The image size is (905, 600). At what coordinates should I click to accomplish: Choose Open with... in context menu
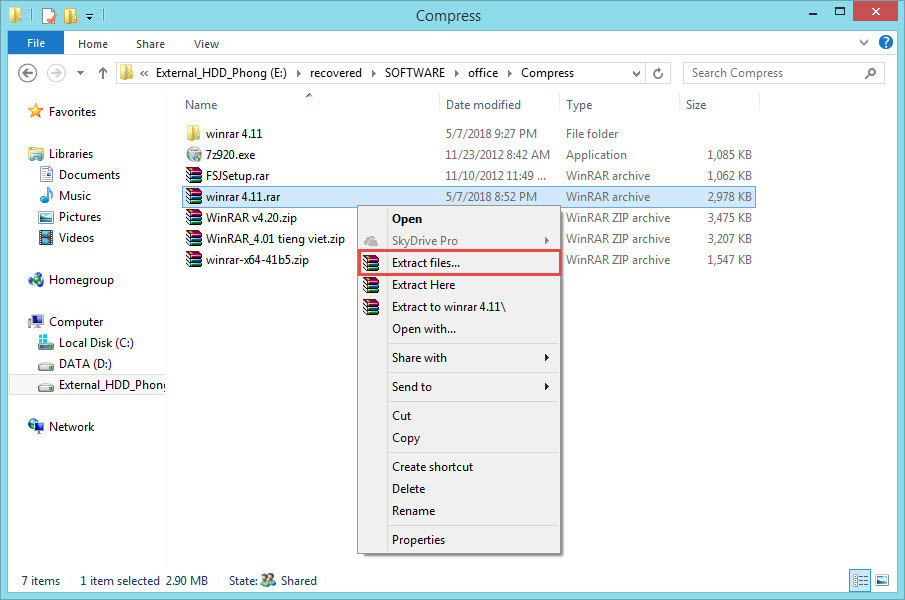pyautogui.click(x=459, y=329)
